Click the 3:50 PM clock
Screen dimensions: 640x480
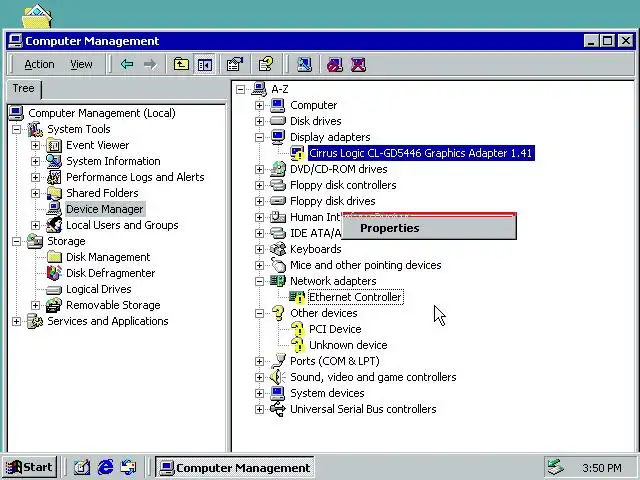pos(602,468)
